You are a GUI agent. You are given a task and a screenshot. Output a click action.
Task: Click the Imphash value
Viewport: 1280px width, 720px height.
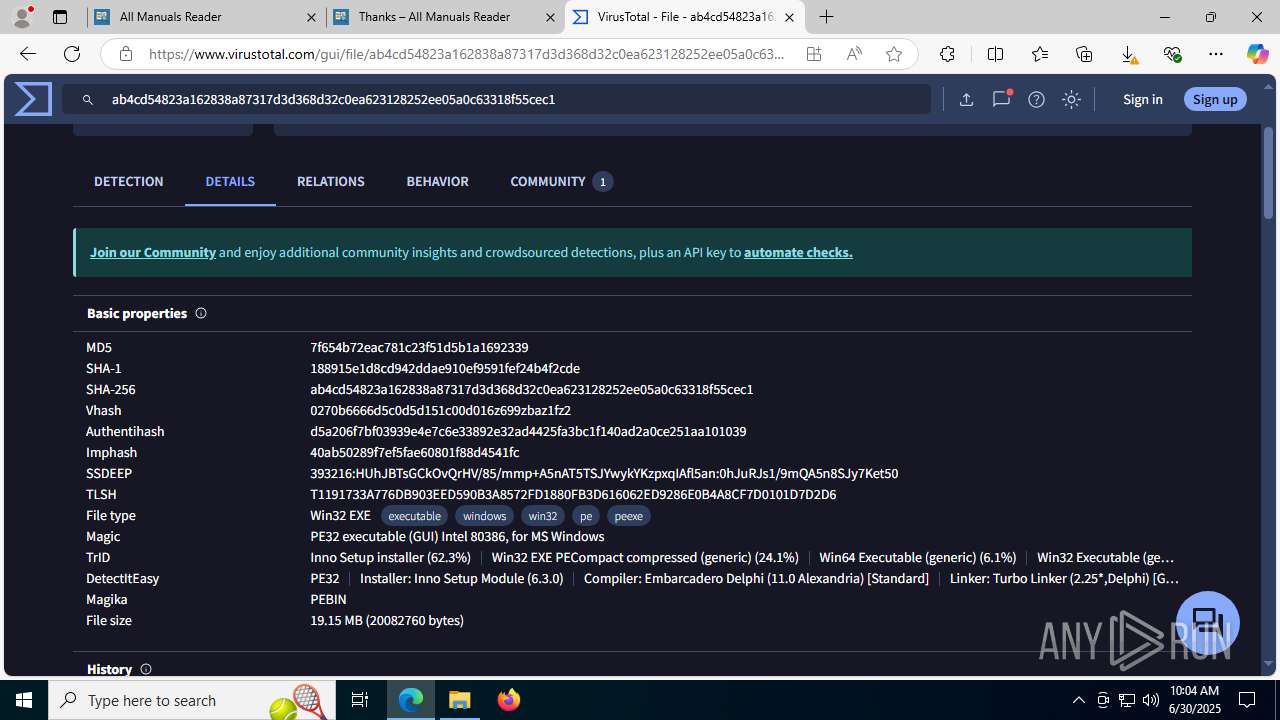click(x=414, y=452)
